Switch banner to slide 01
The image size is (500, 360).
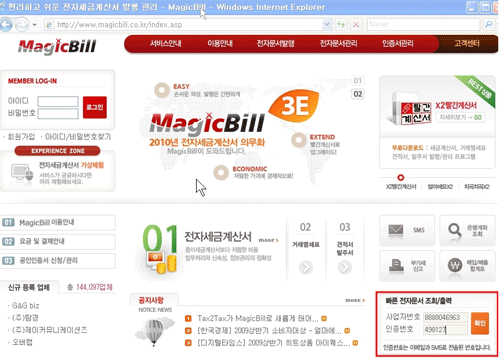coord(358,80)
